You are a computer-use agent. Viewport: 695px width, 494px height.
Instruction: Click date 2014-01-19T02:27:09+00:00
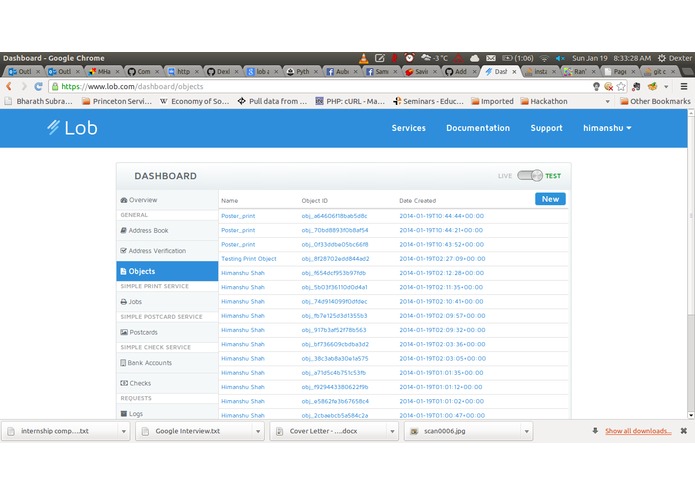442,259
